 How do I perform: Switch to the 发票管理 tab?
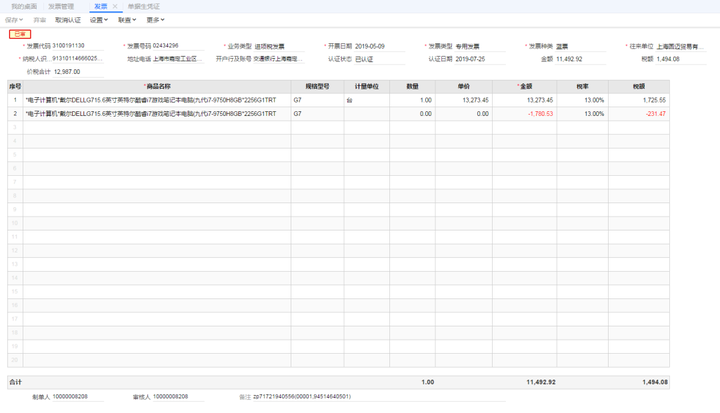point(61,6)
